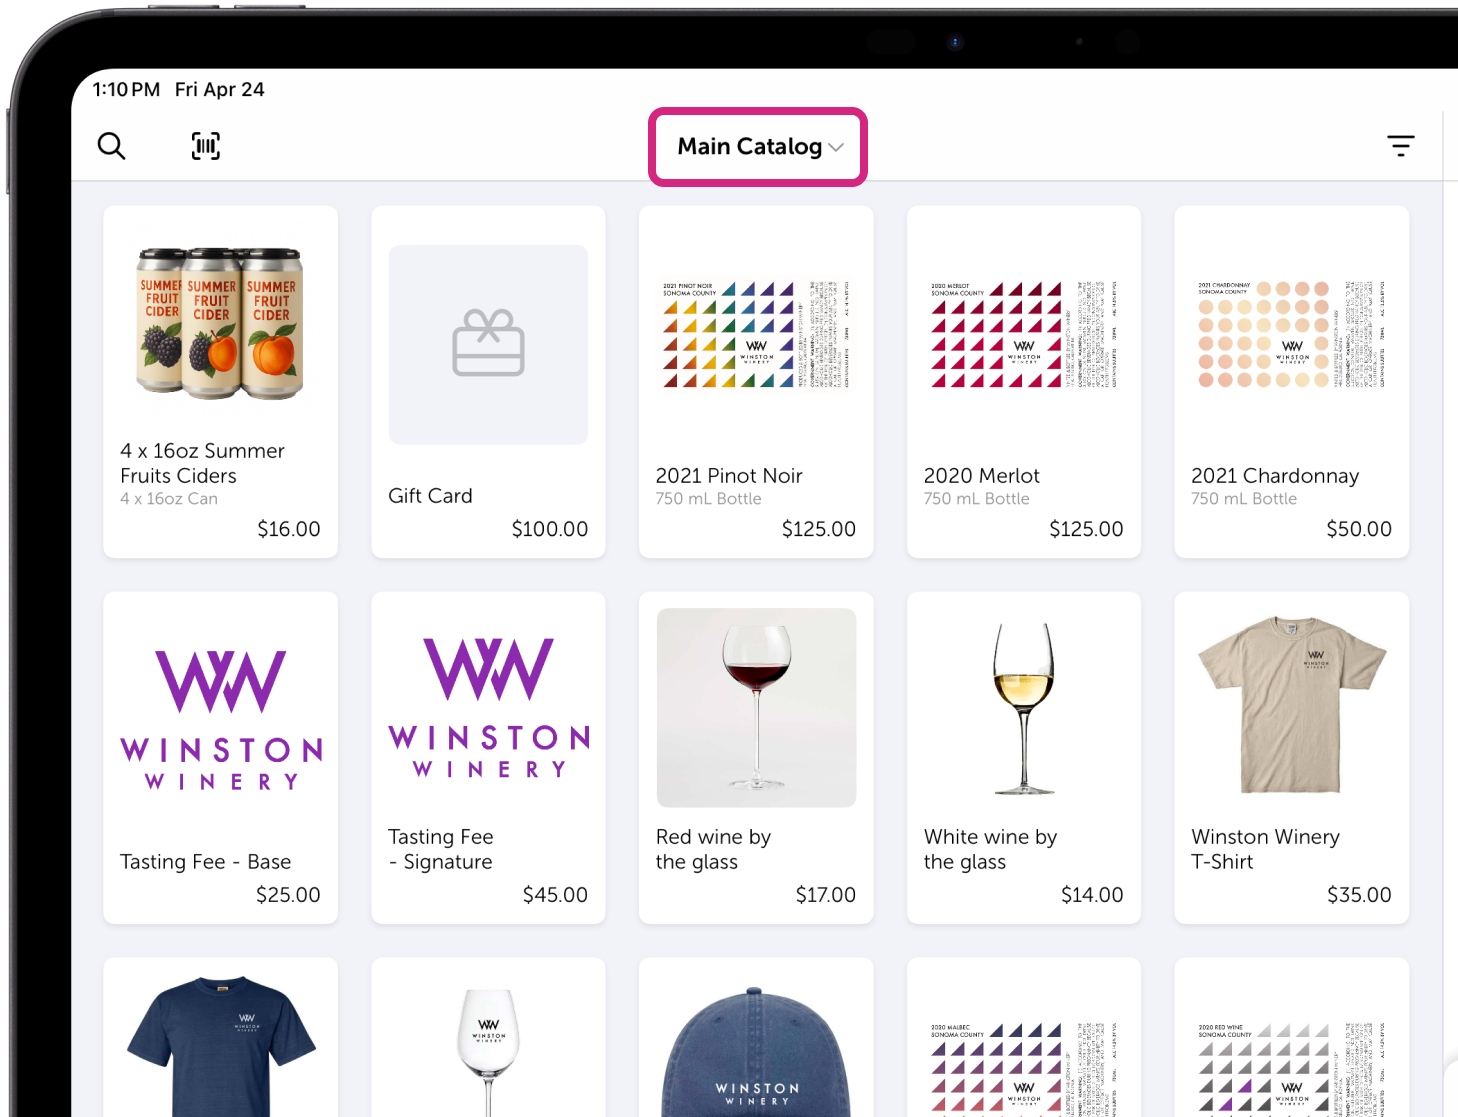Screen dimensions: 1458x1117
Task: Select the 2021 Pinot Noir label image
Action: point(756,334)
